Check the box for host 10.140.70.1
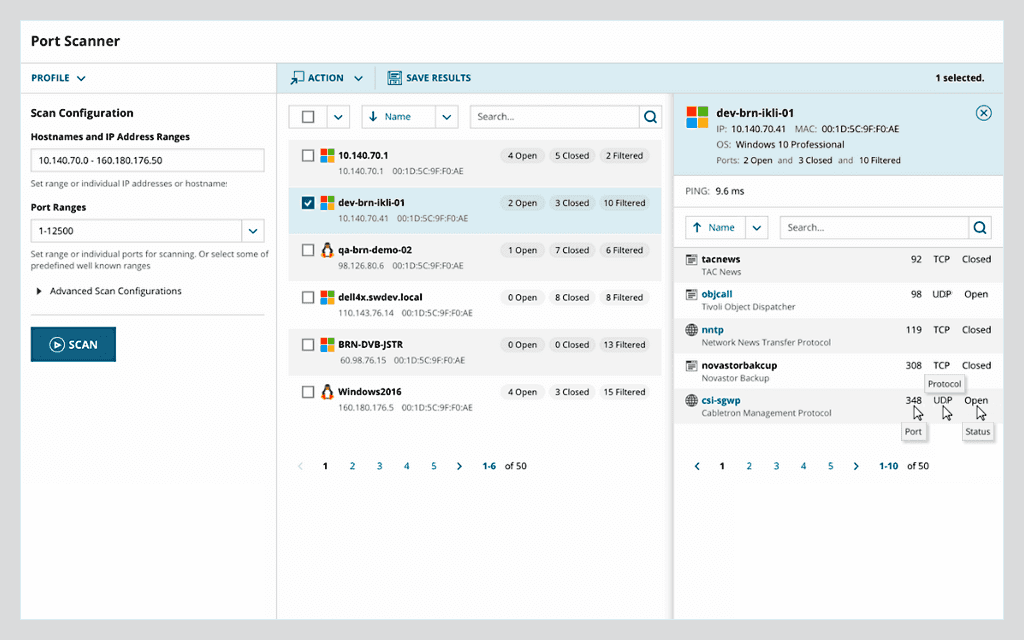 coord(308,155)
